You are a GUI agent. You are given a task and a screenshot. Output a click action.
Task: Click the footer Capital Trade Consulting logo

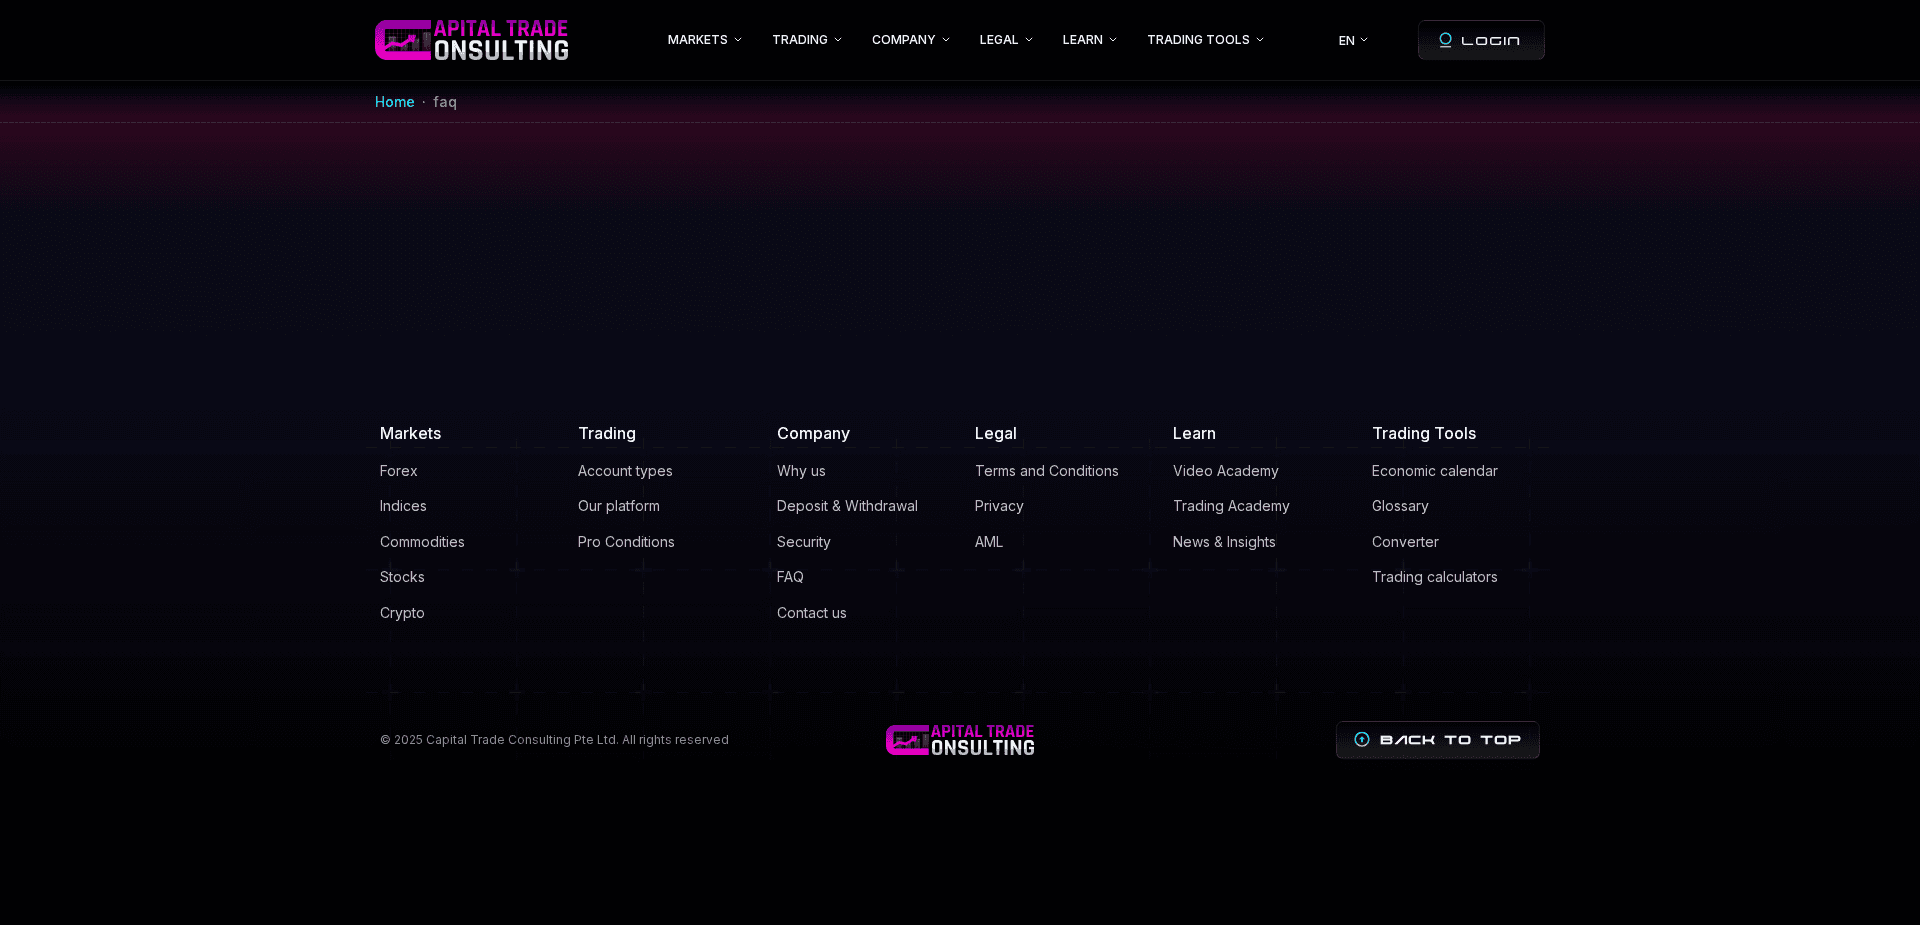pyautogui.click(x=959, y=740)
